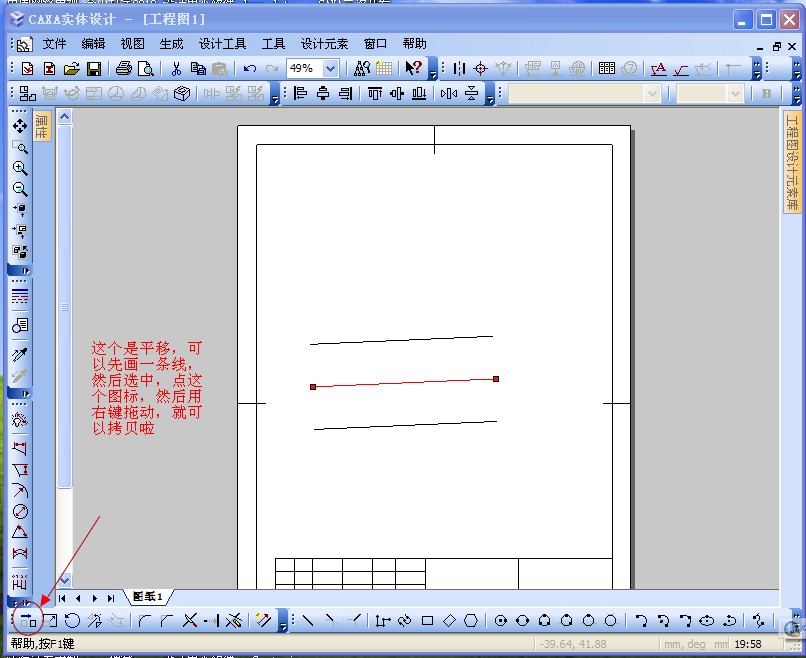The width and height of the screenshot is (806, 658).
Task: Expand the standard toolbar options chevron
Action: coord(433,69)
